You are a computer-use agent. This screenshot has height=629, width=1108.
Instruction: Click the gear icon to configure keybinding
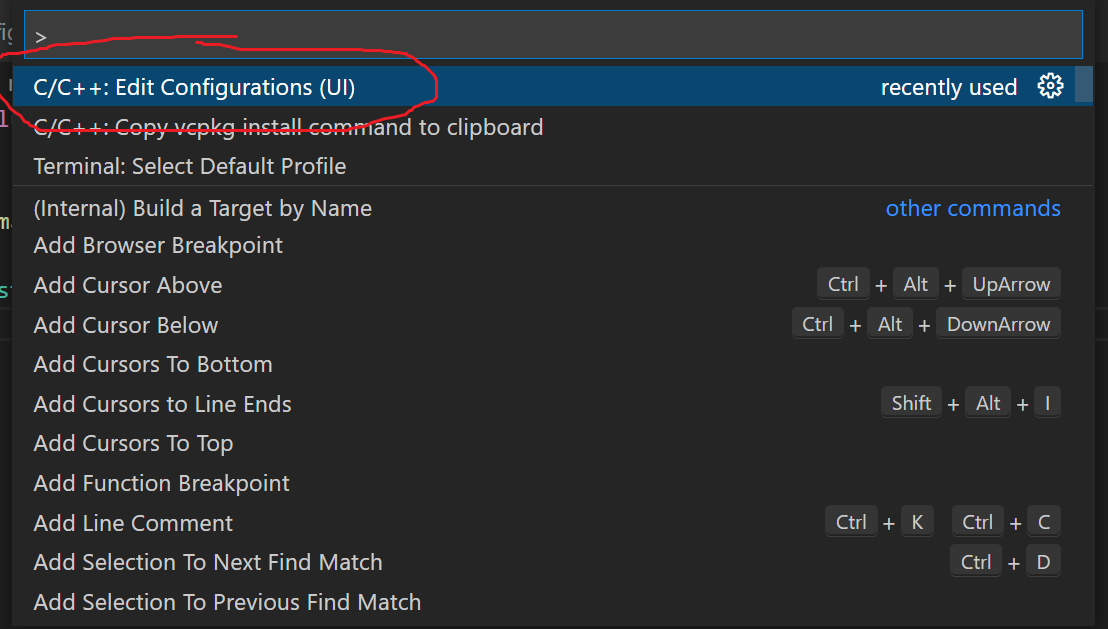coord(1050,86)
